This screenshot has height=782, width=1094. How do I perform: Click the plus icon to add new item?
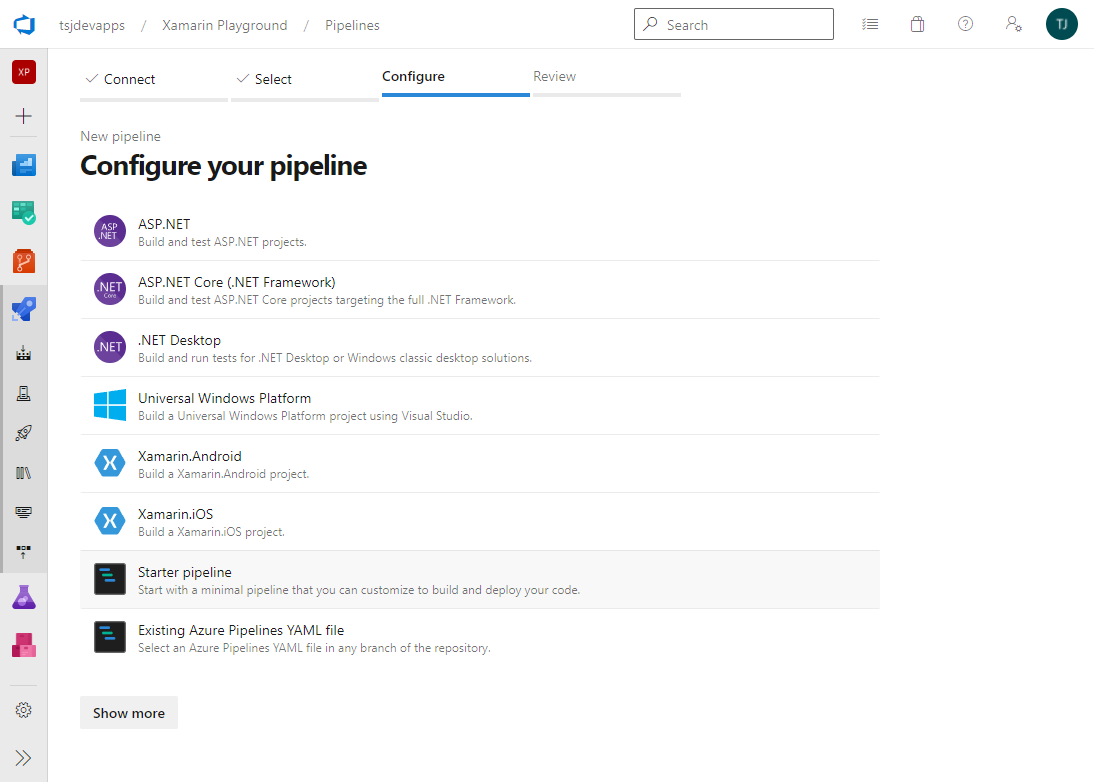click(x=24, y=116)
